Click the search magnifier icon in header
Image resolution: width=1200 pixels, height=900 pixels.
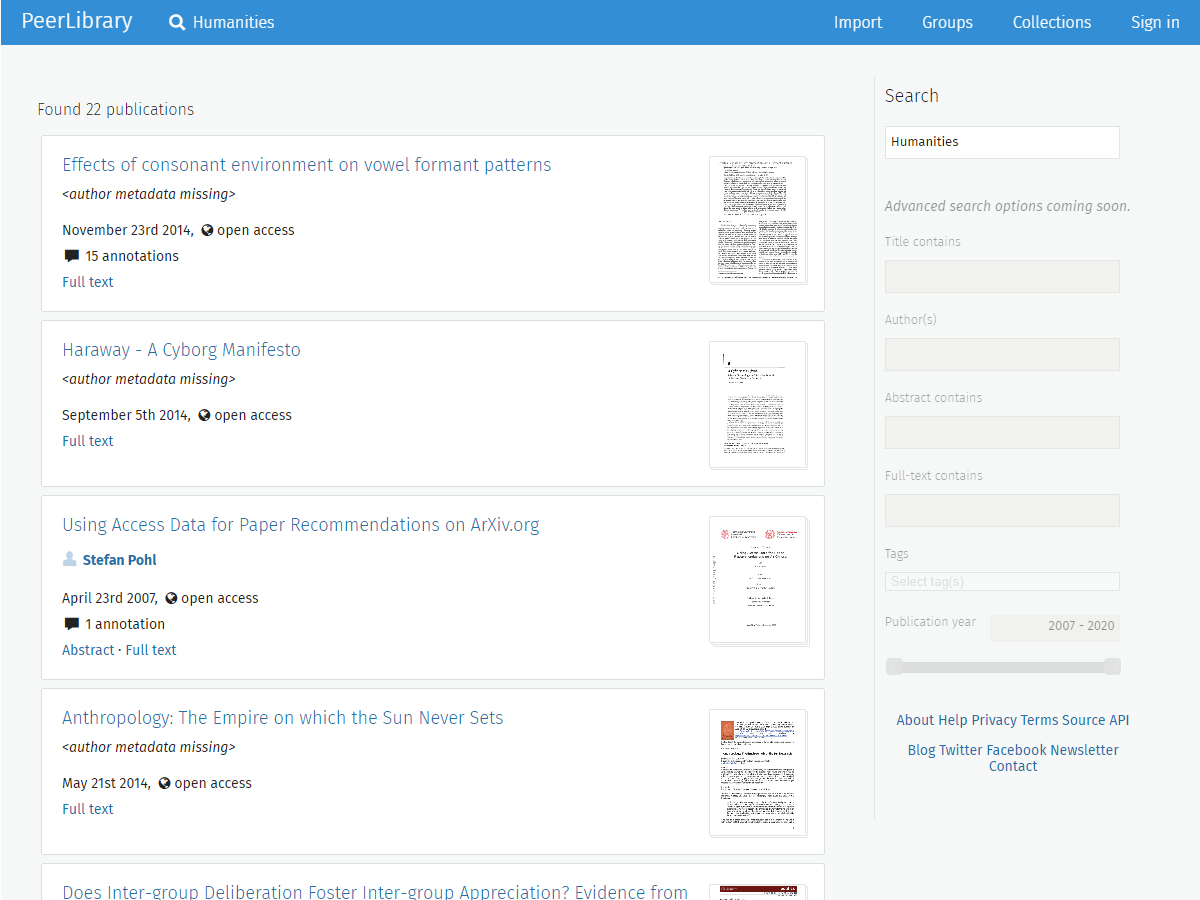pyautogui.click(x=177, y=22)
